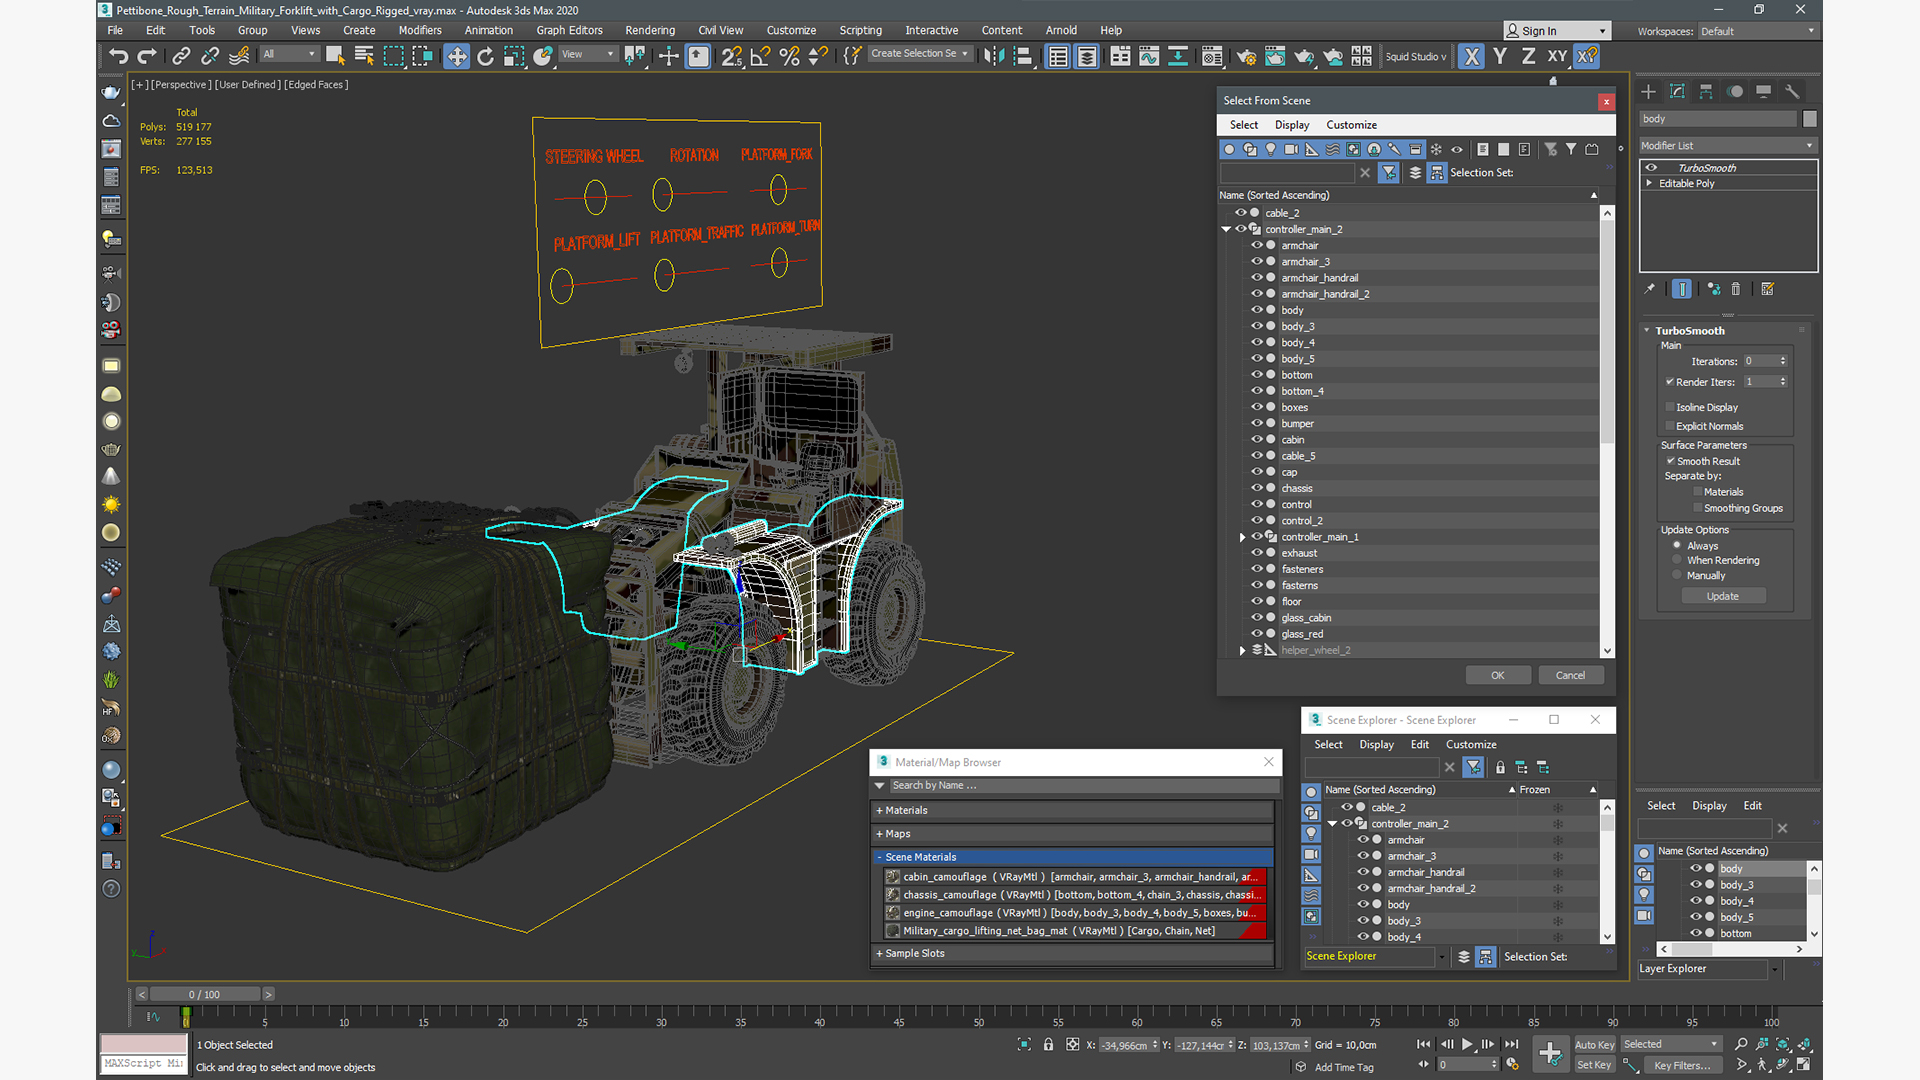This screenshot has width=1920, height=1080.
Task: Open the selection filter All dropdown
Action: pyautogui.click(x=289, y=54)
